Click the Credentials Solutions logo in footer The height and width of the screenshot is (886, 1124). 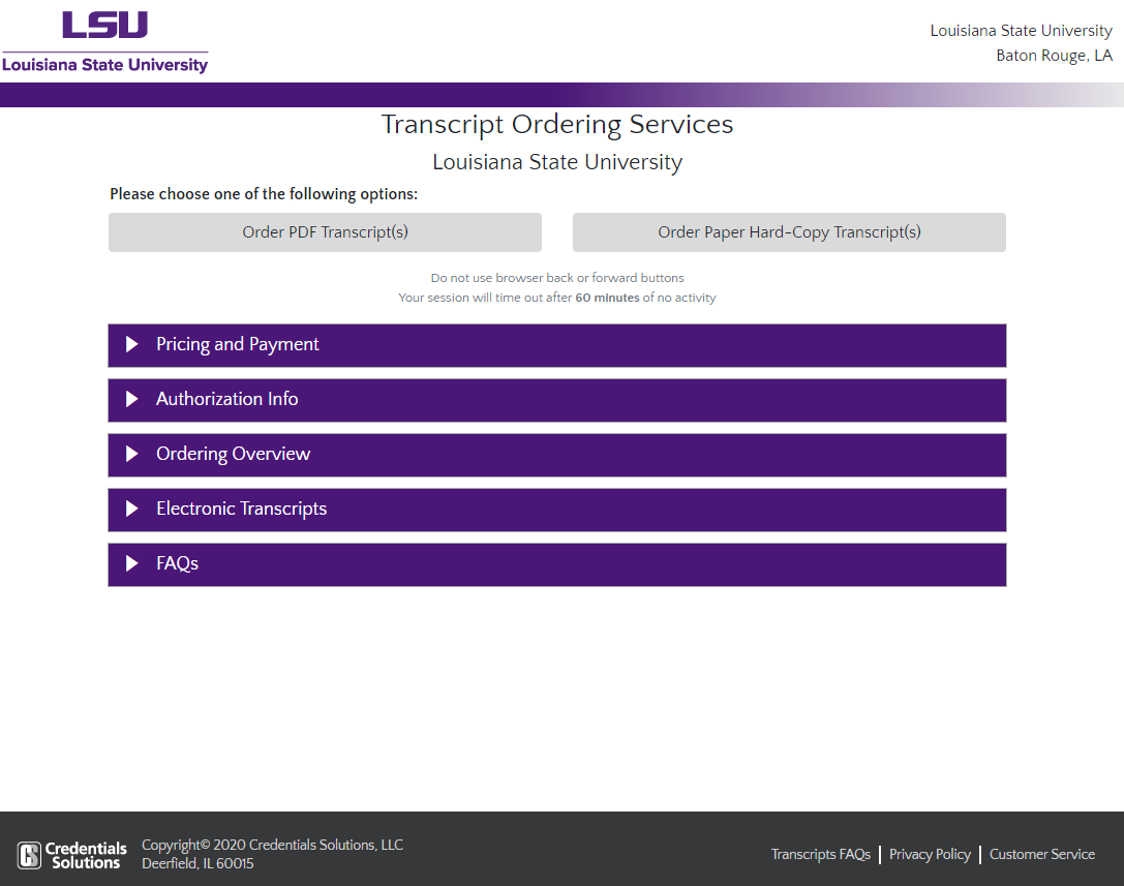(x=72, y=855)
